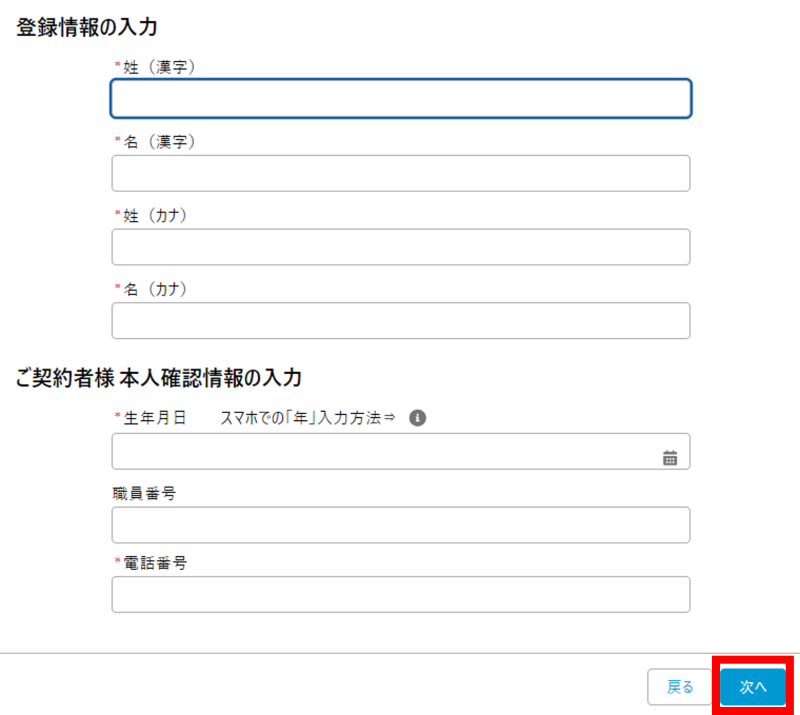Click into the 姓（カナ） field

tap(400, 247)
